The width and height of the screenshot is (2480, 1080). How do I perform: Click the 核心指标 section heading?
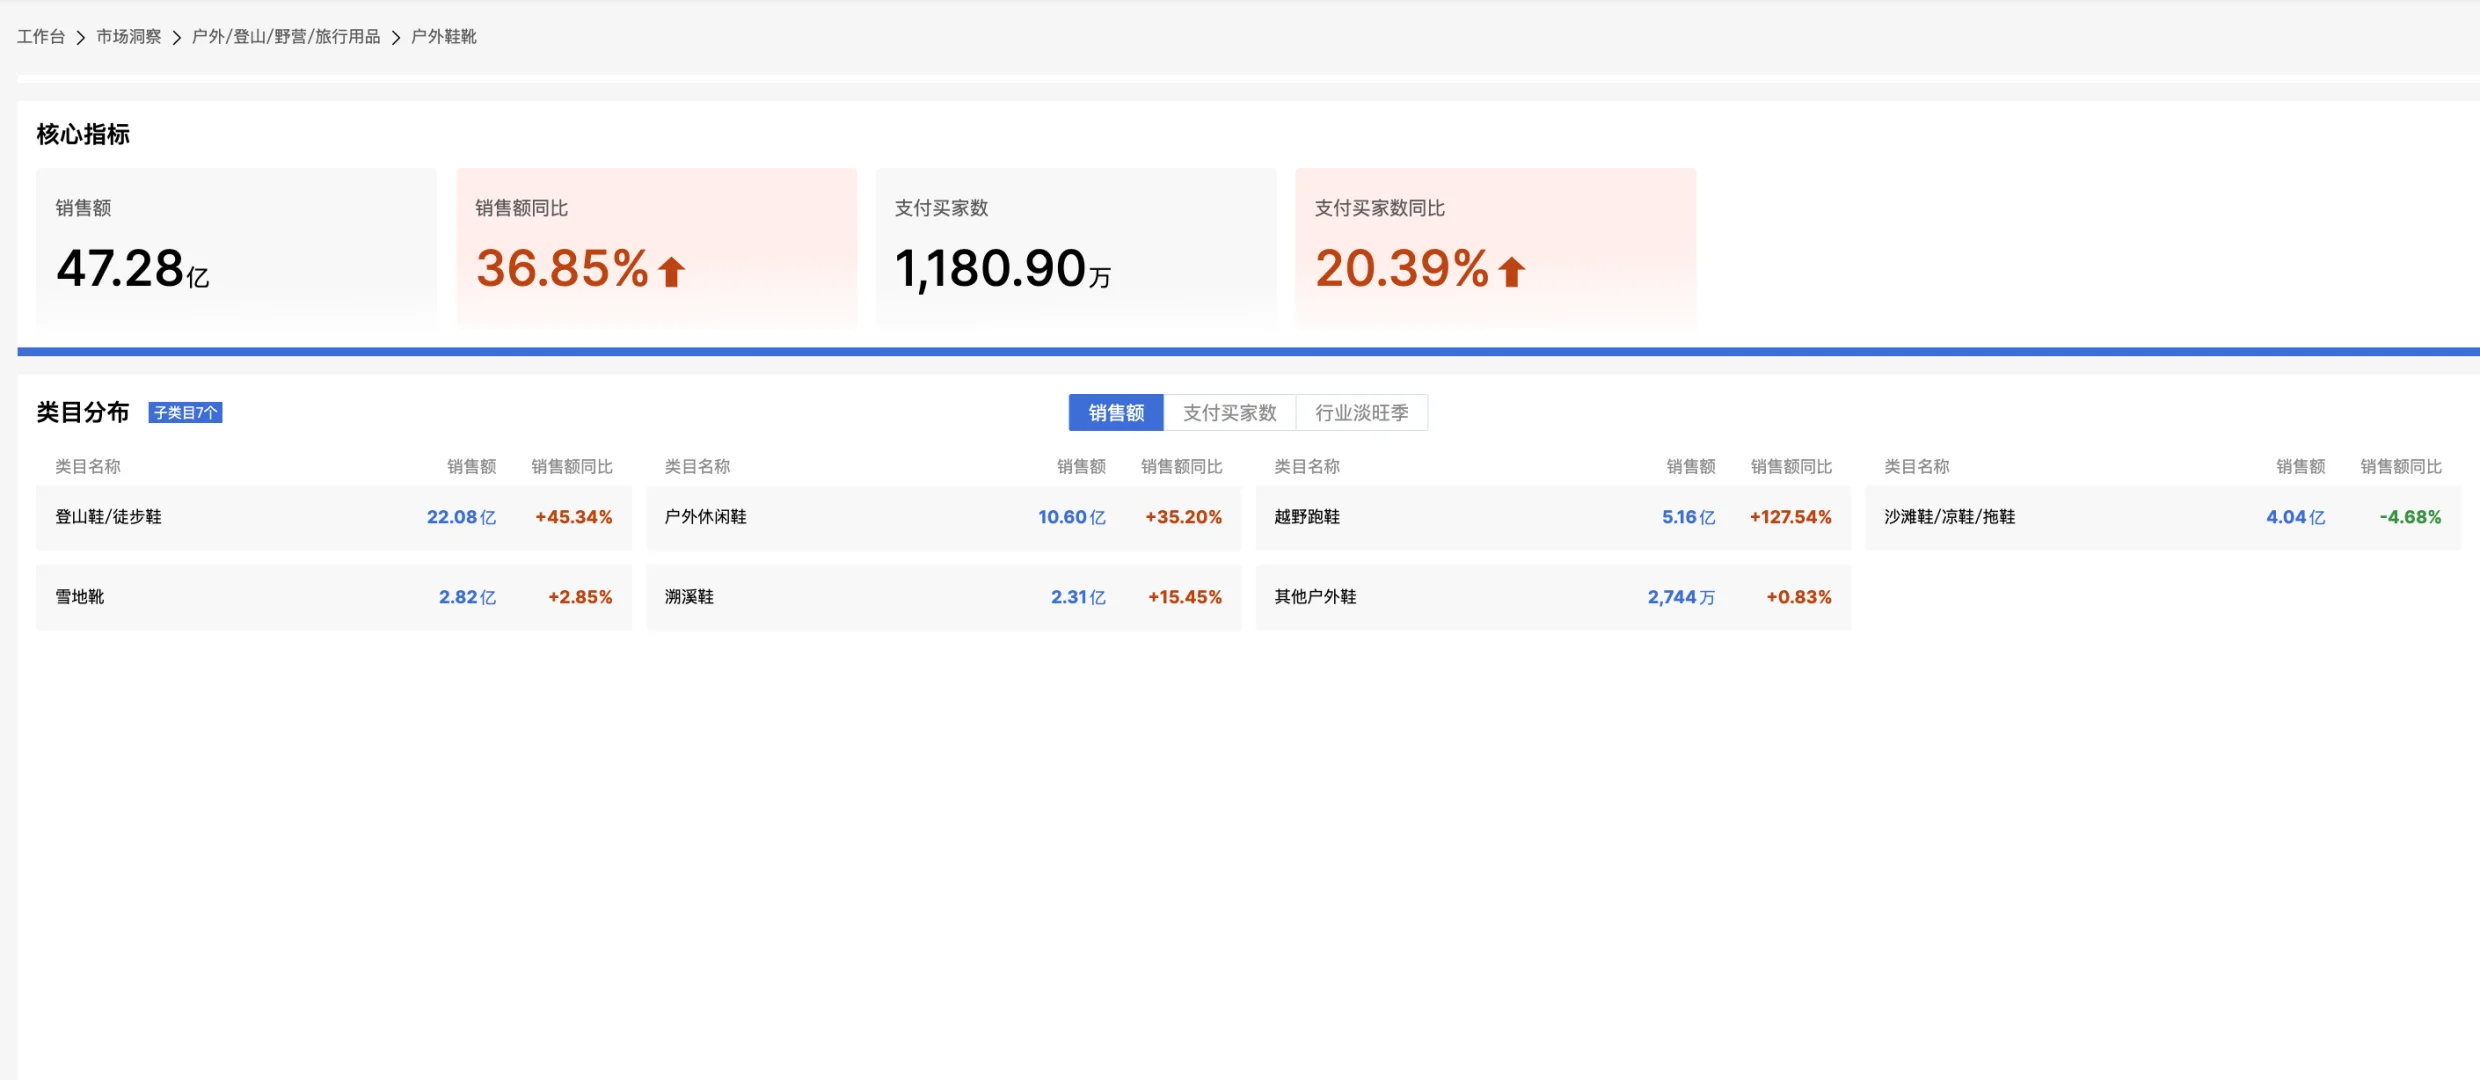coord(83,135)
